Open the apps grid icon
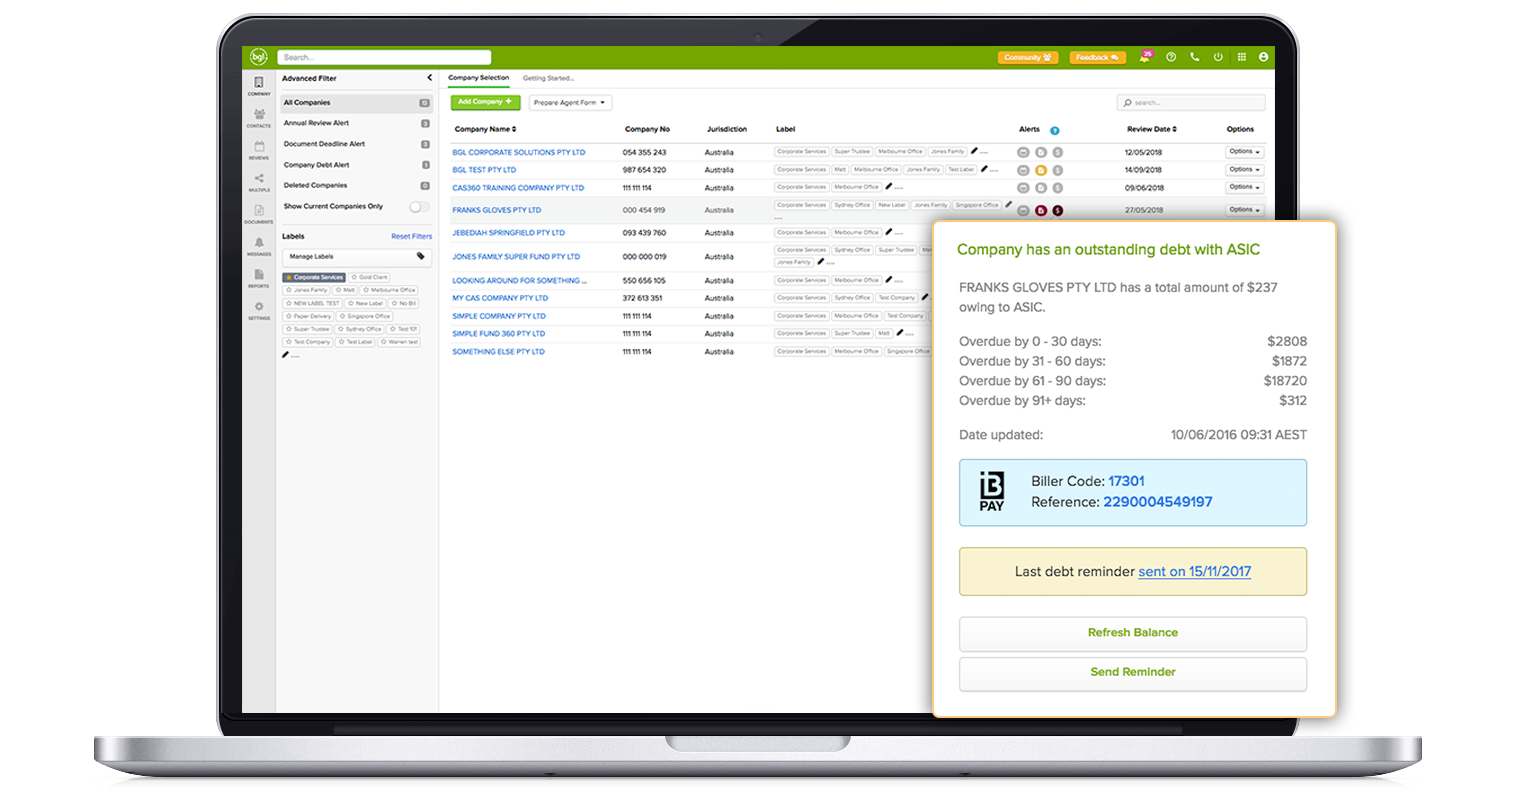The width and height of the screenshot is (1513, 792). coord(1242,57)
